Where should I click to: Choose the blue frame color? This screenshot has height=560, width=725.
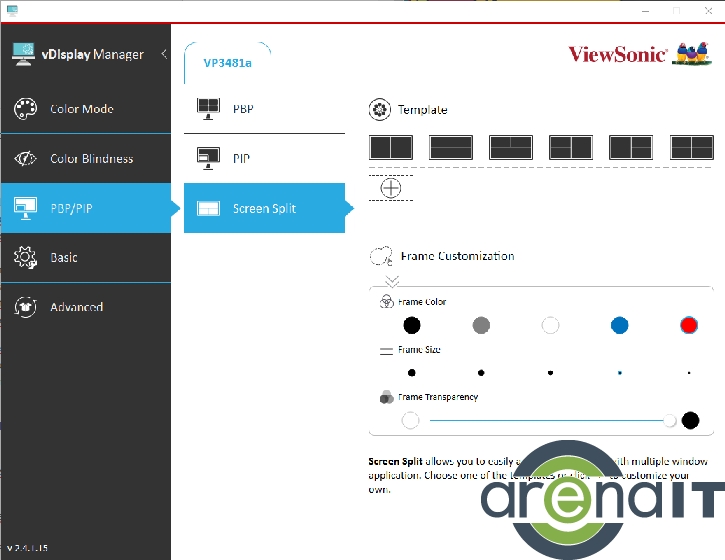620,325
